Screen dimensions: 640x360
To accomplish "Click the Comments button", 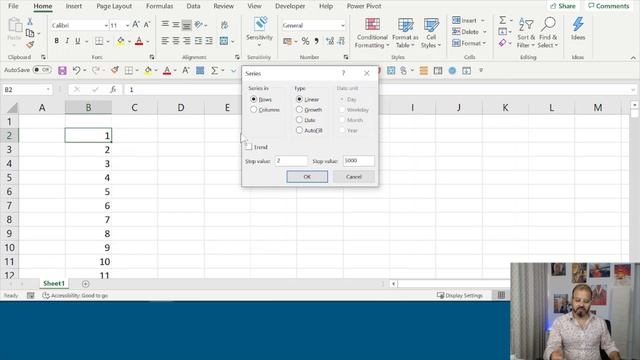I will [x=609, y=6].
